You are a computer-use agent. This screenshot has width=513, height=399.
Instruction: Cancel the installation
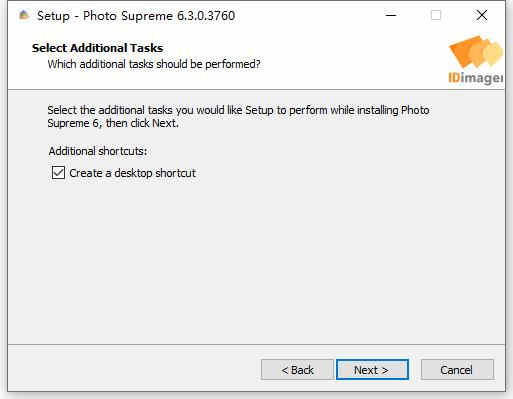click(x=457, y=369)
